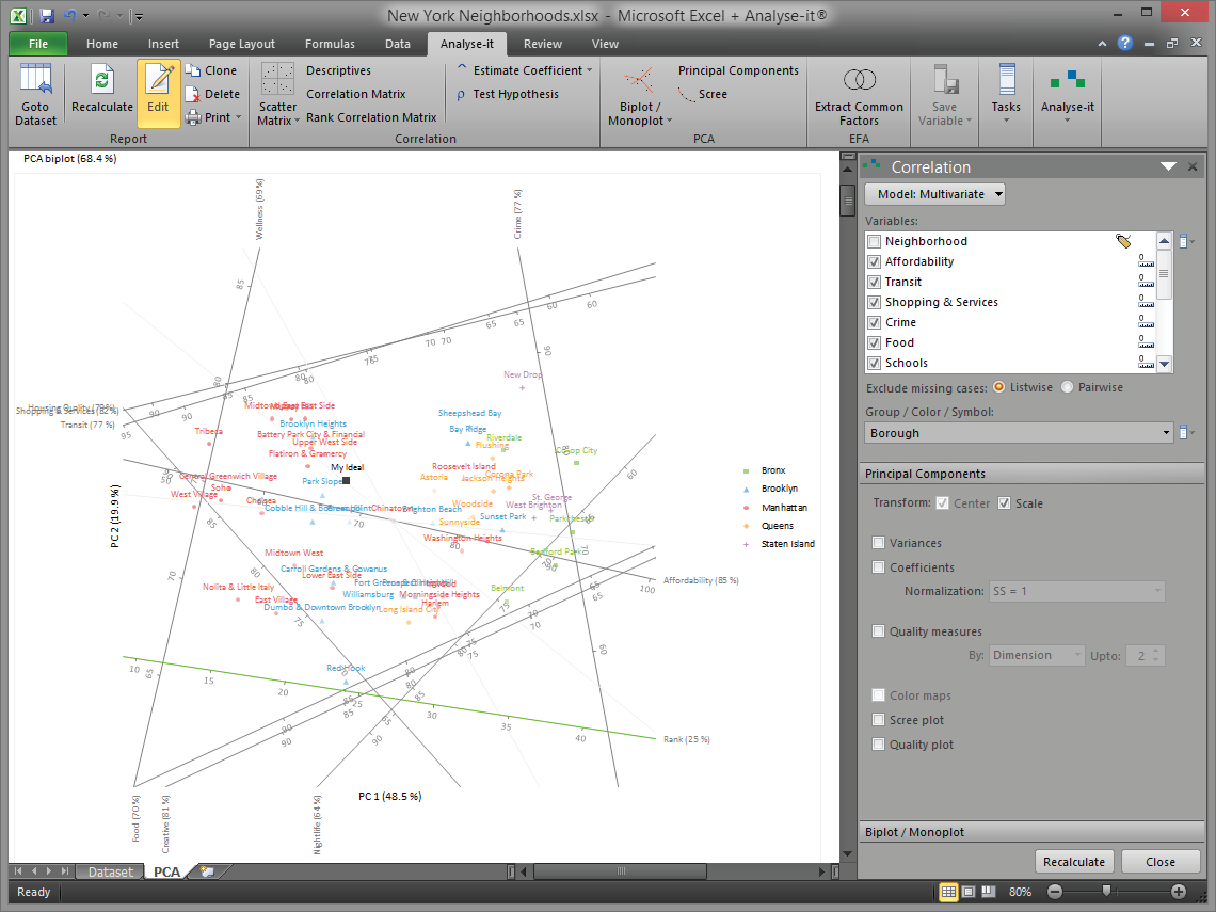Click Recalculate button at panel bottom
This screenshot has width=1216, height=912.
tap(1074, 861)
